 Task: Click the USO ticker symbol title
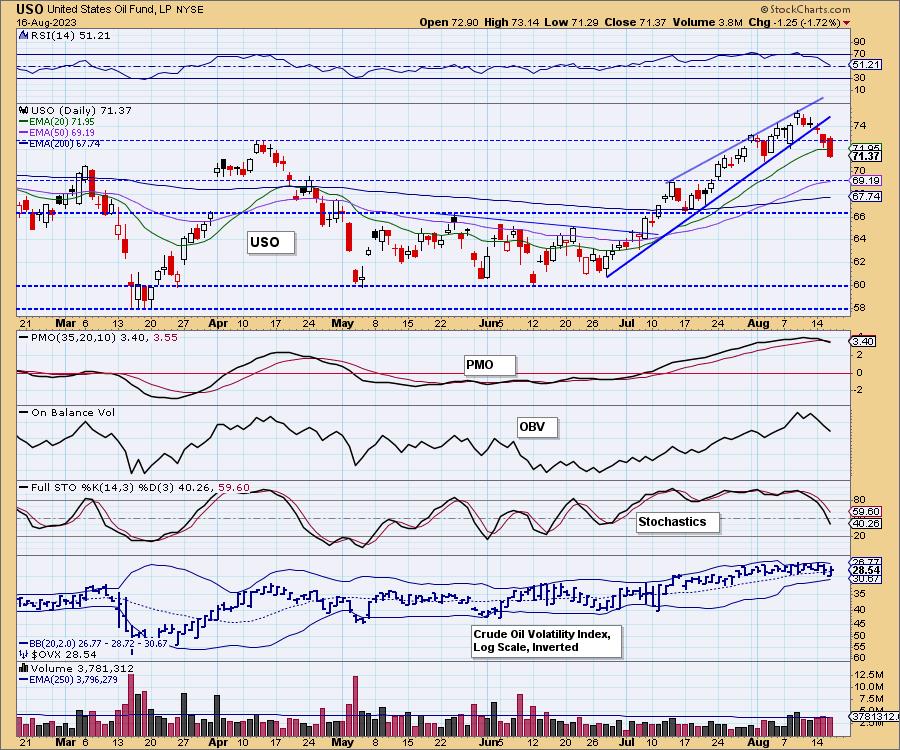30,9
